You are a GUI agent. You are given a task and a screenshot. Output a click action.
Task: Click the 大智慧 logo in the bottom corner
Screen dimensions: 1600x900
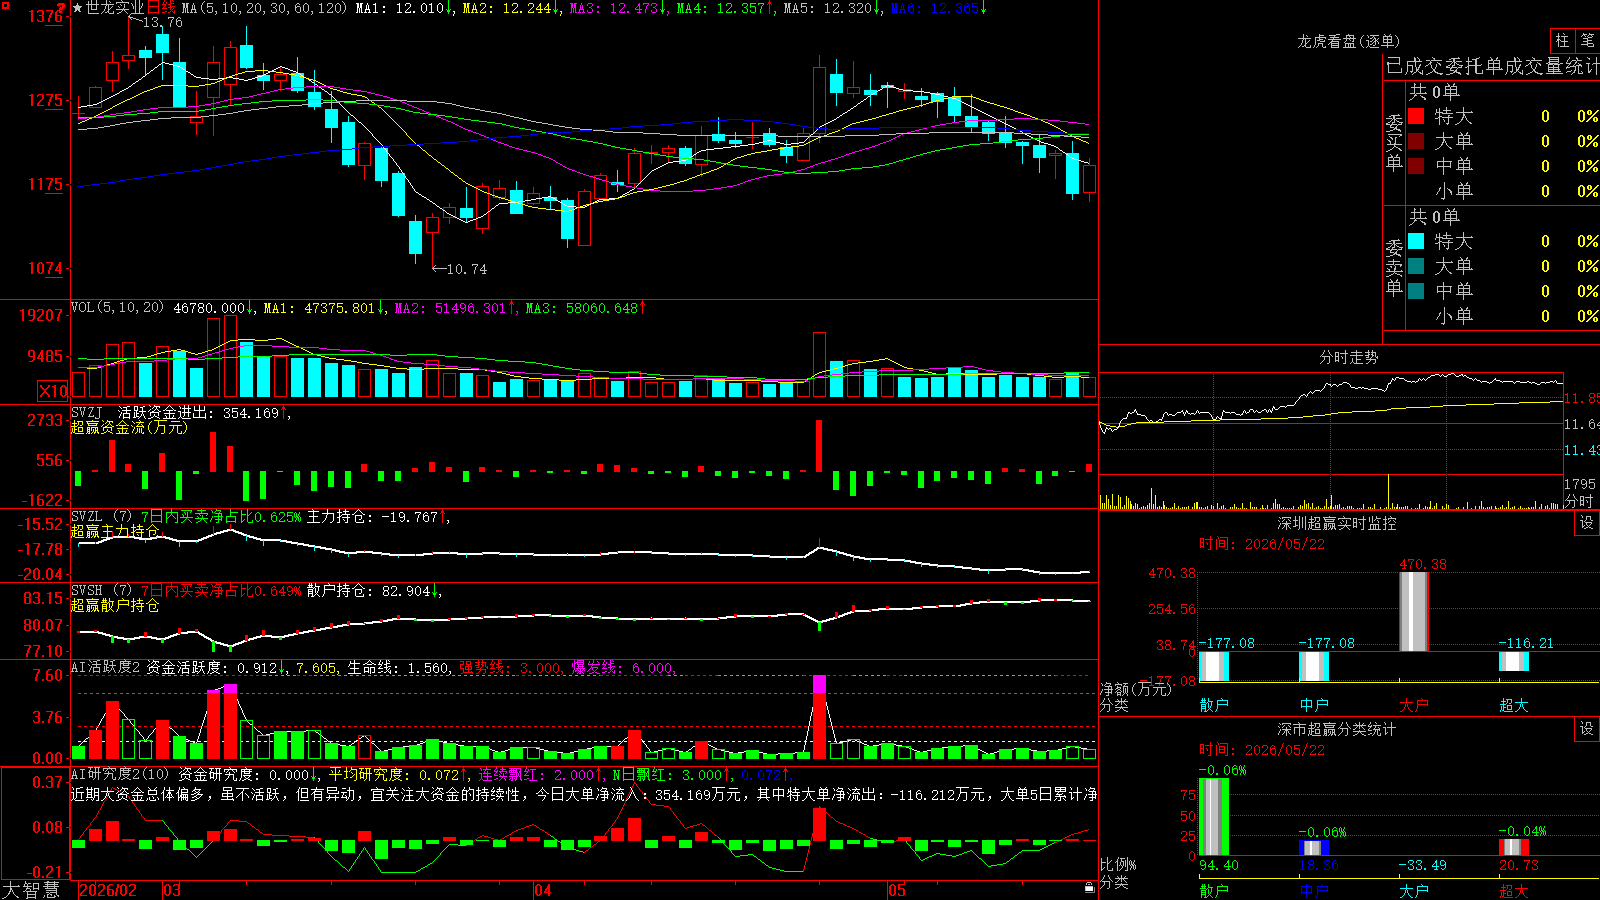[31, 890]
